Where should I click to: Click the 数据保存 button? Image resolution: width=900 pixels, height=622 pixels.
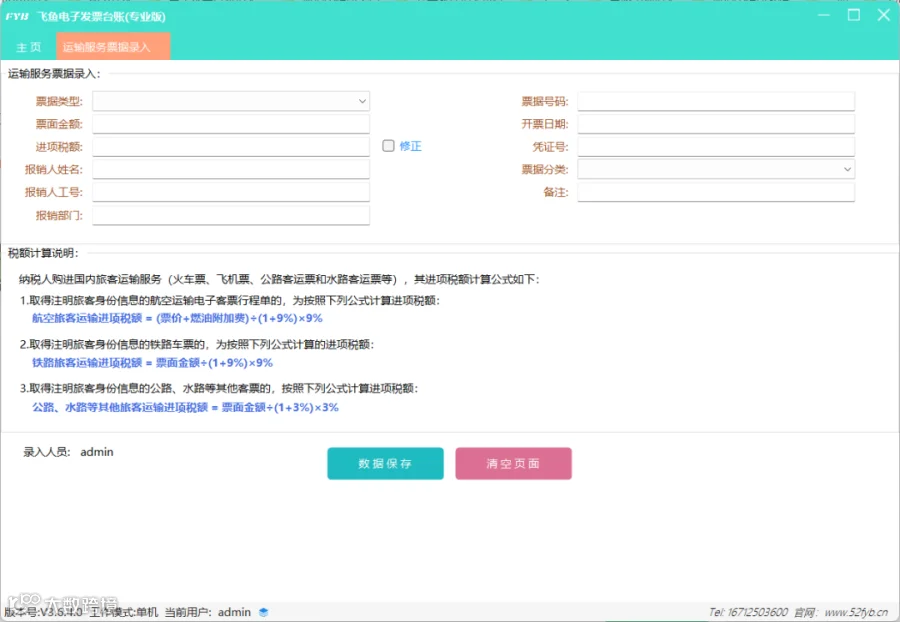click(x=385, y=464)
